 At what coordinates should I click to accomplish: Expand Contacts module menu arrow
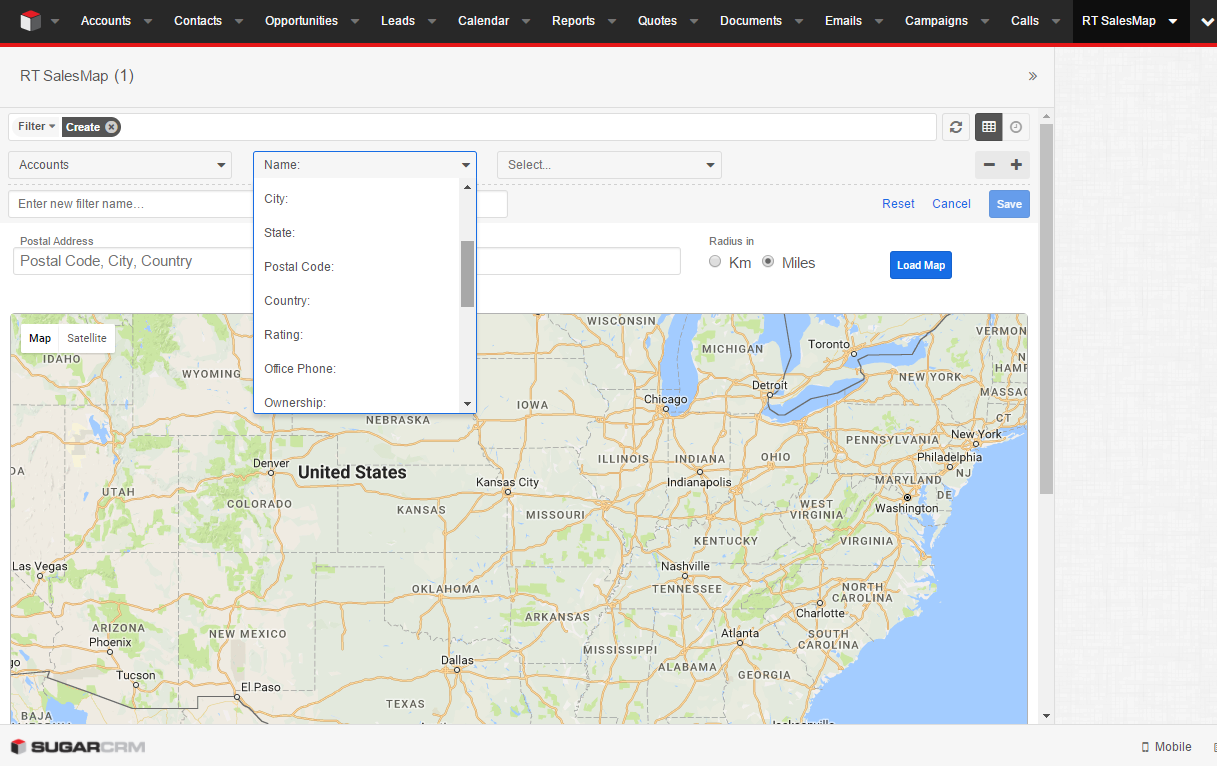point(239,21)
